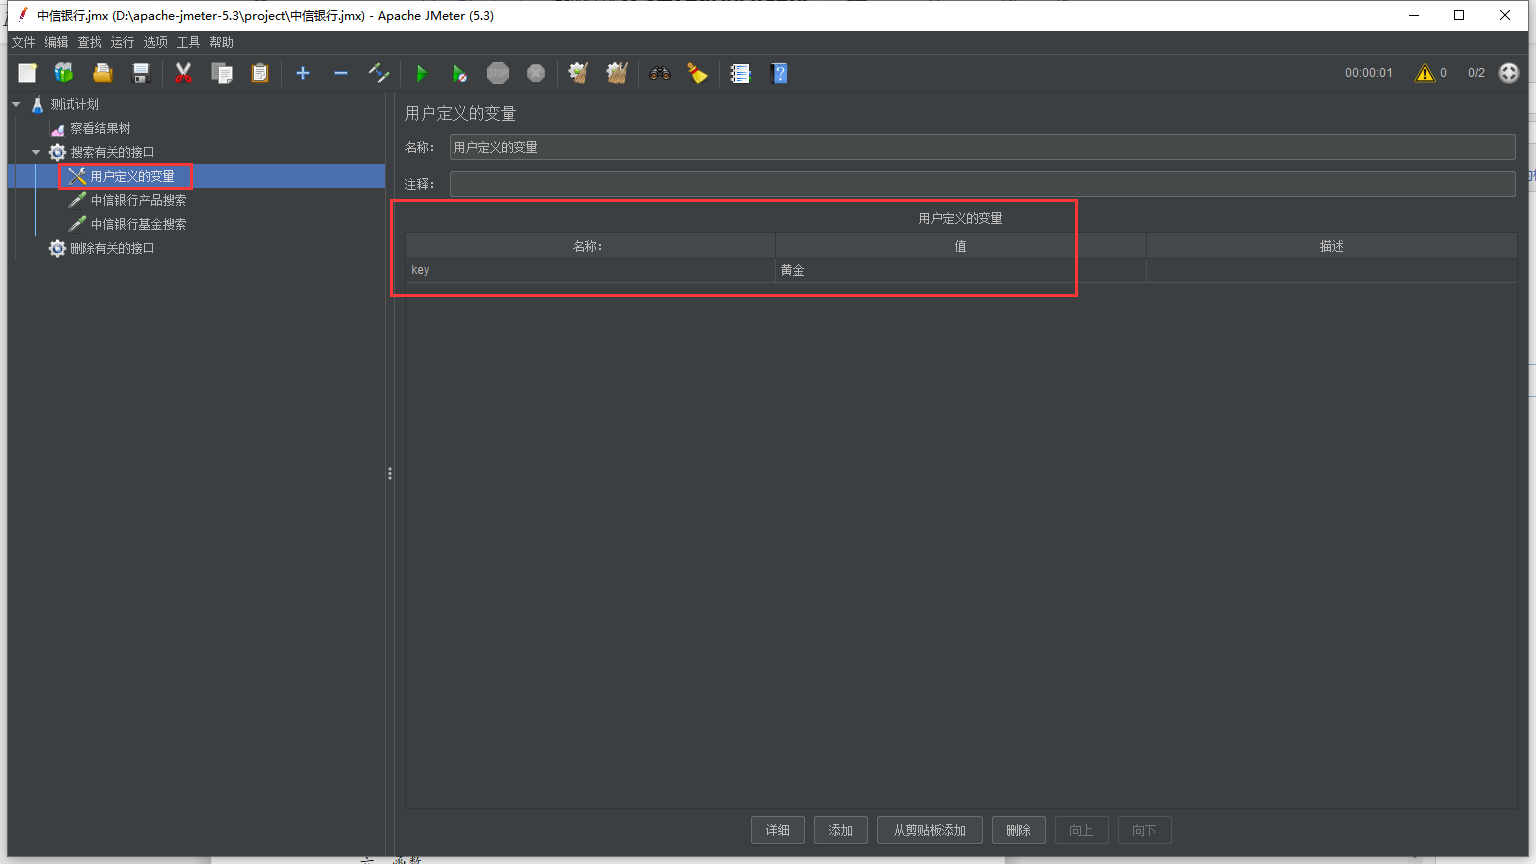
Task: Click the 值 column header
Action: (x=960, y=246)
